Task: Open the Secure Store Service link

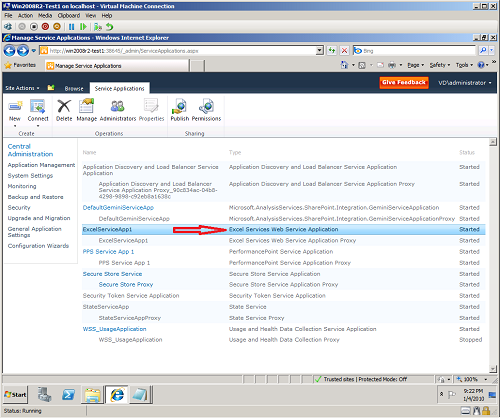Action: 112,274
